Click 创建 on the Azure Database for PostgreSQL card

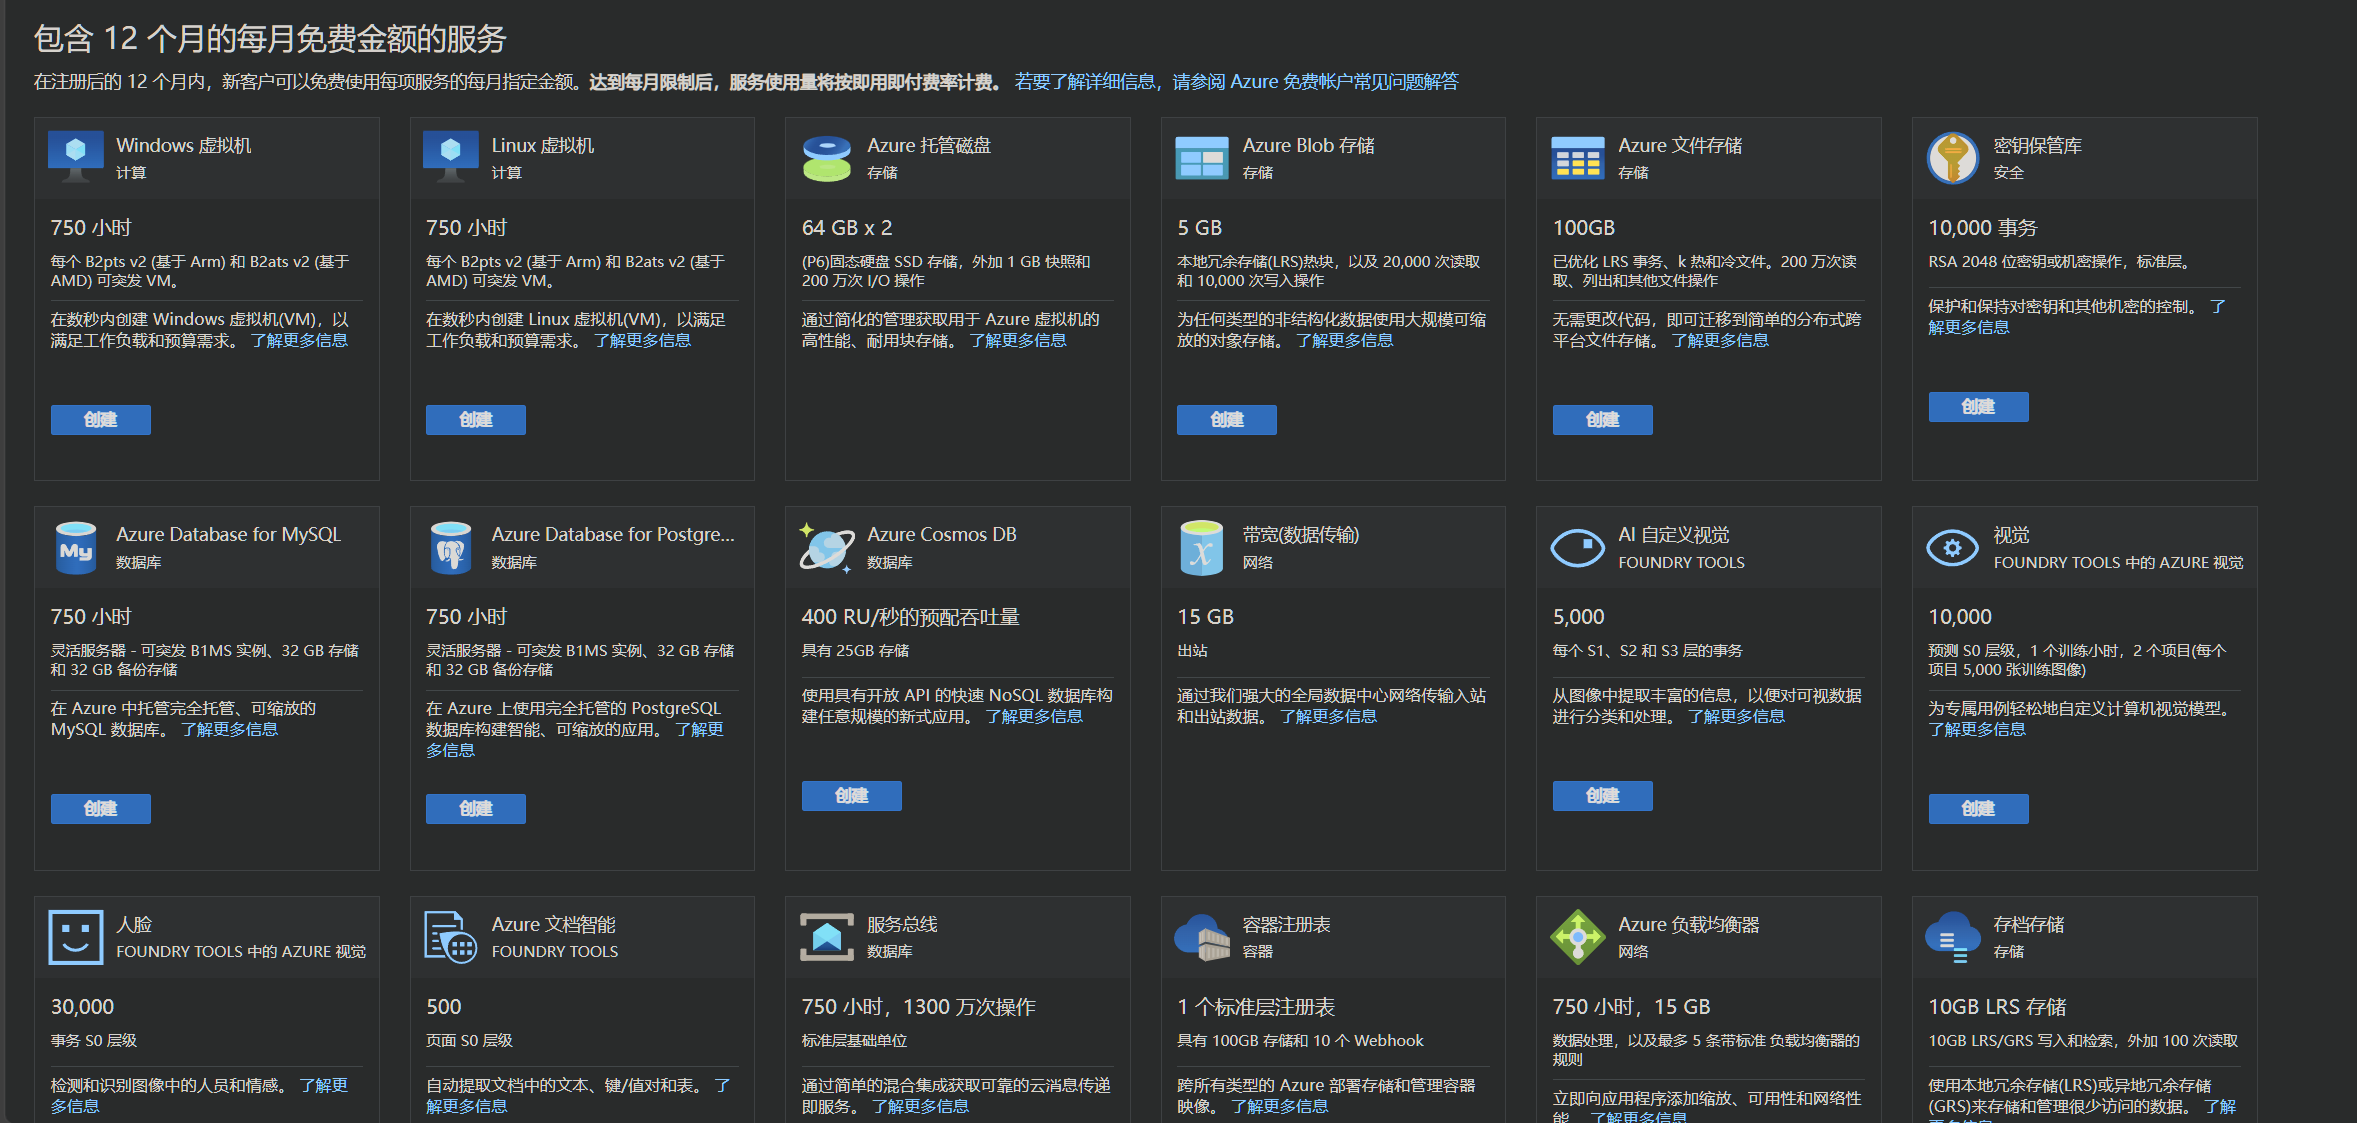coord(476,809)
